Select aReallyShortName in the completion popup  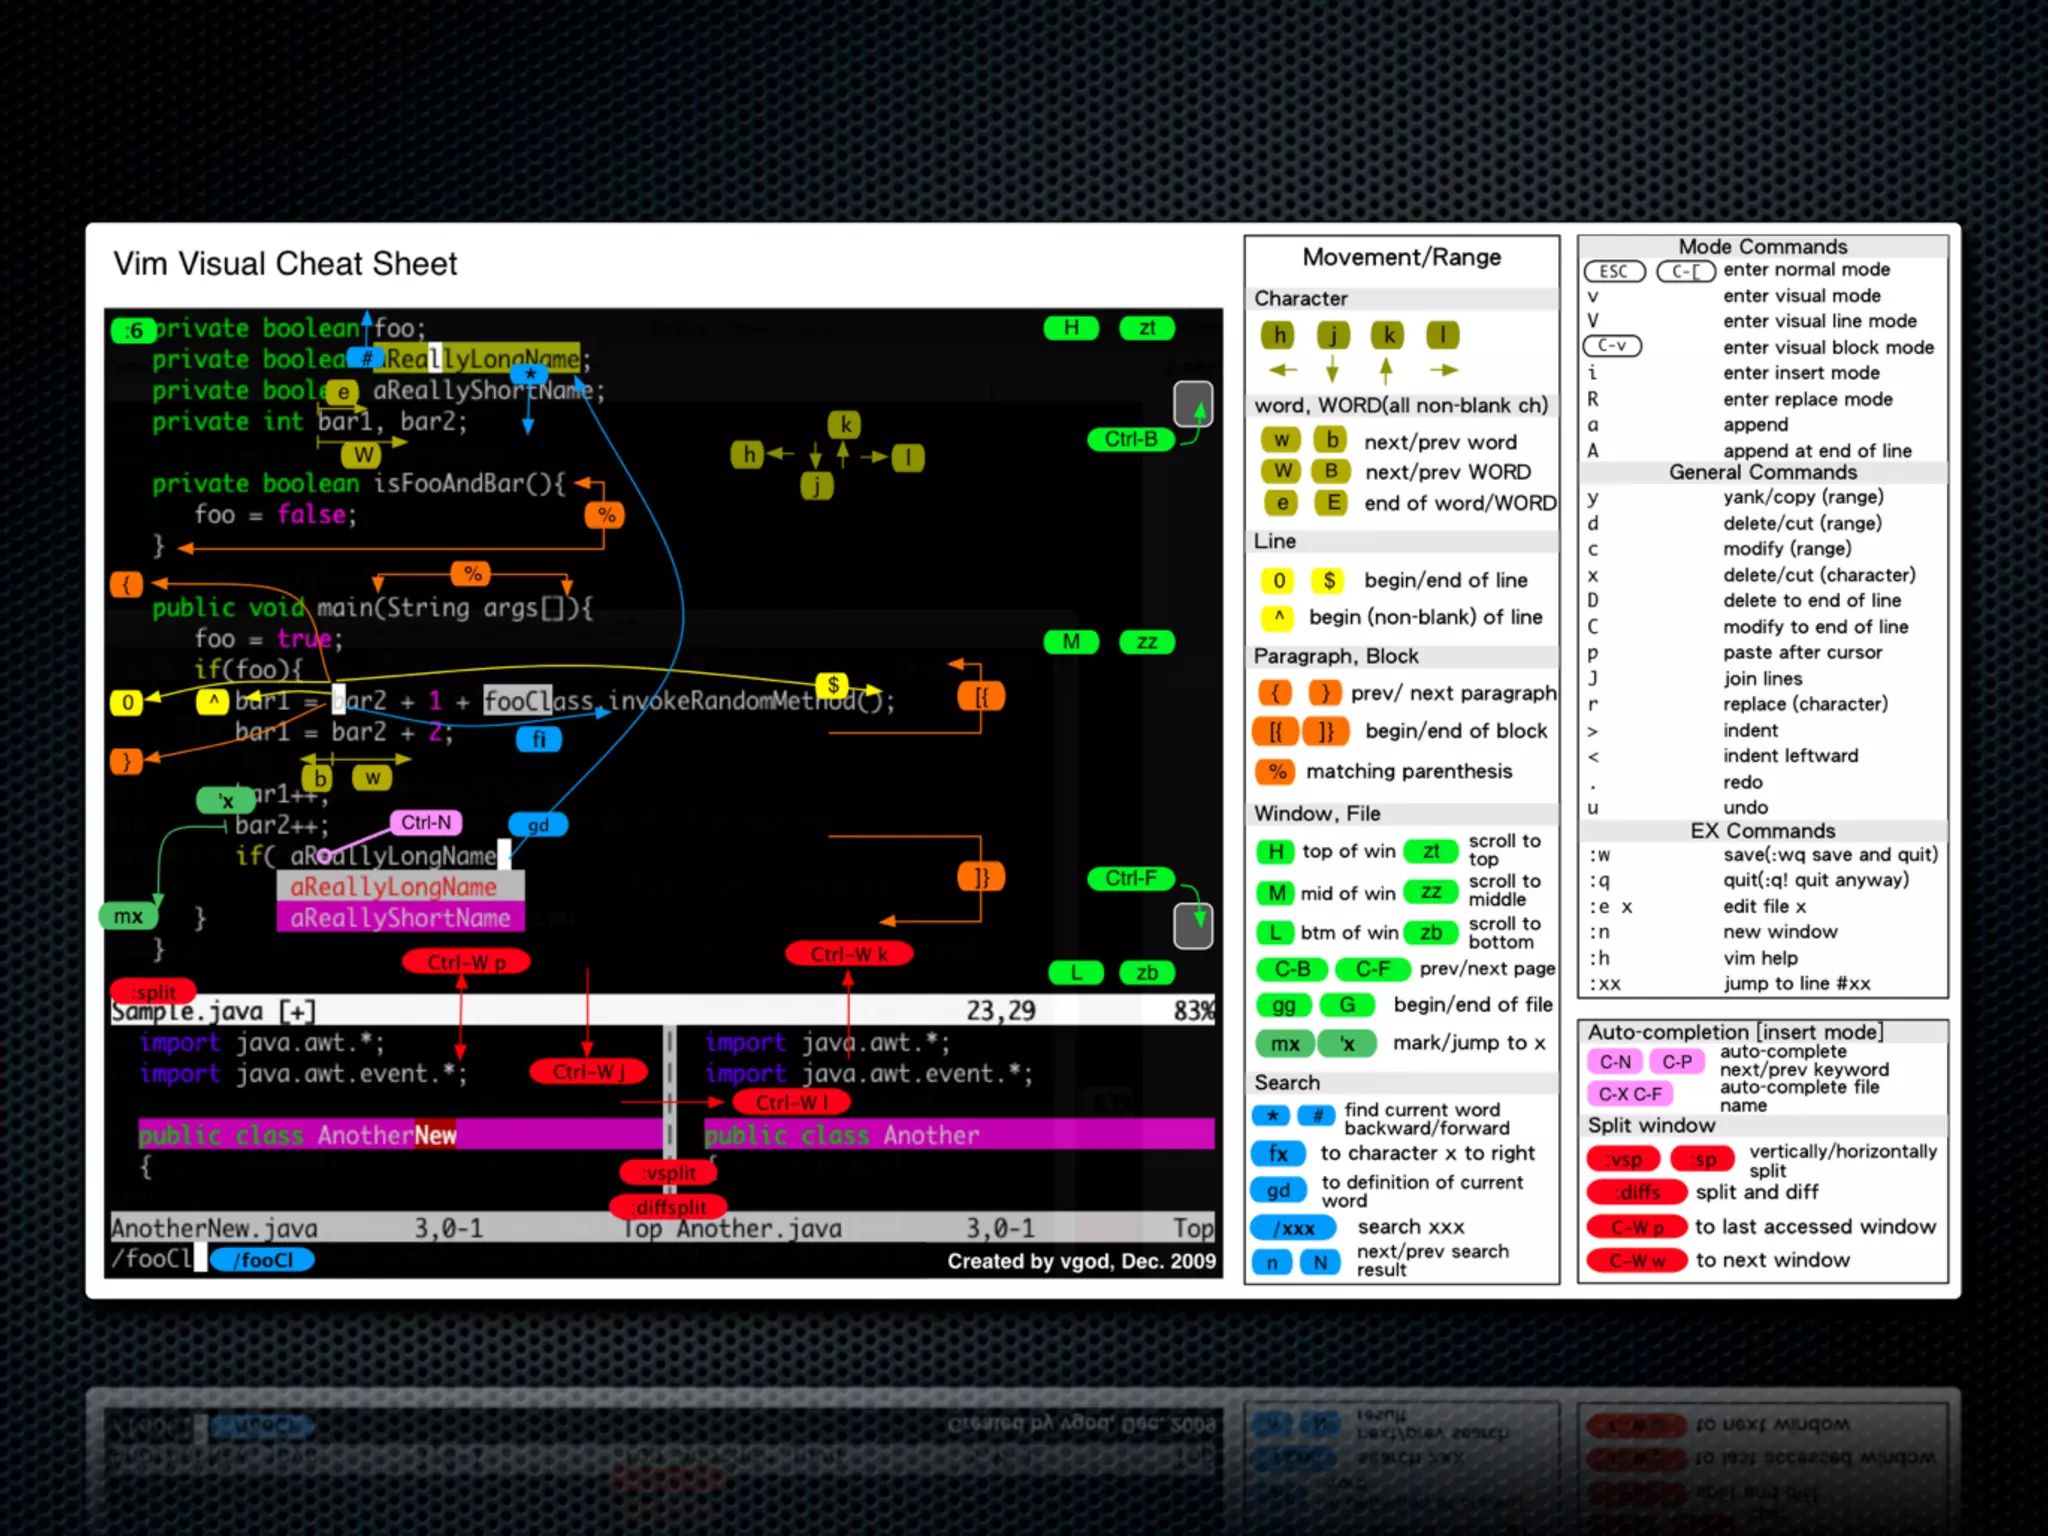(x=400, y=918)
